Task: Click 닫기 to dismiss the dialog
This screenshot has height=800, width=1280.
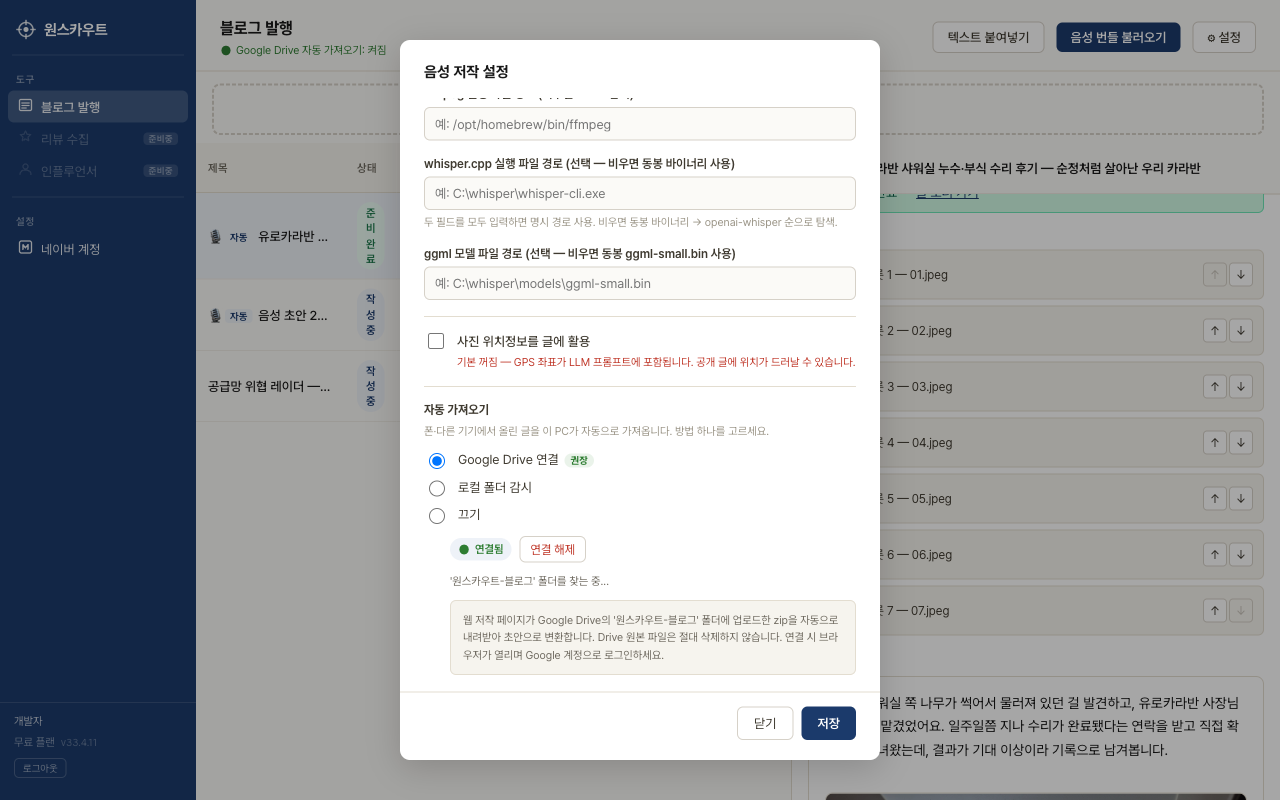Action: click(x=765, y=723)
